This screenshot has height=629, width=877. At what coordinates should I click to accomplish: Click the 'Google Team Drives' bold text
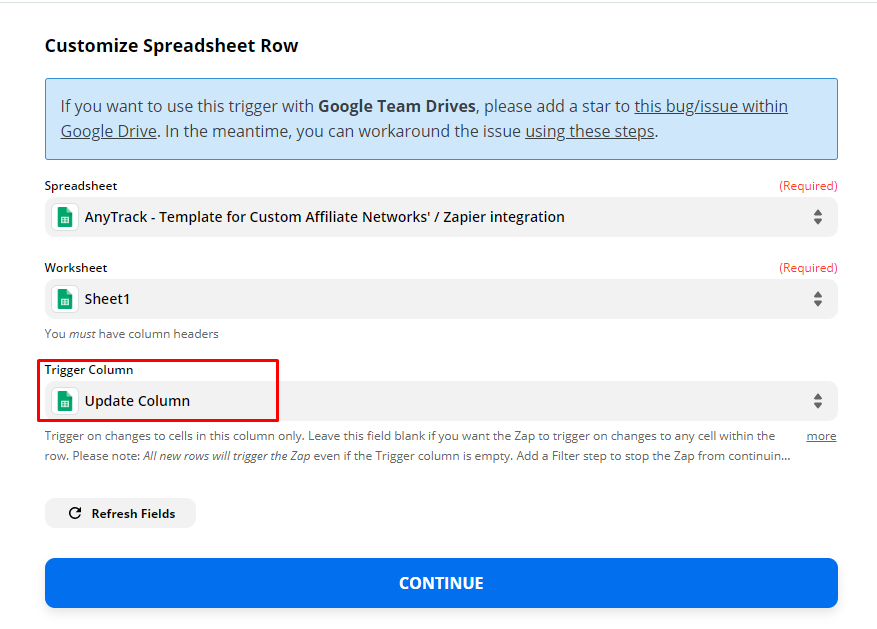(x=397, y=106)
